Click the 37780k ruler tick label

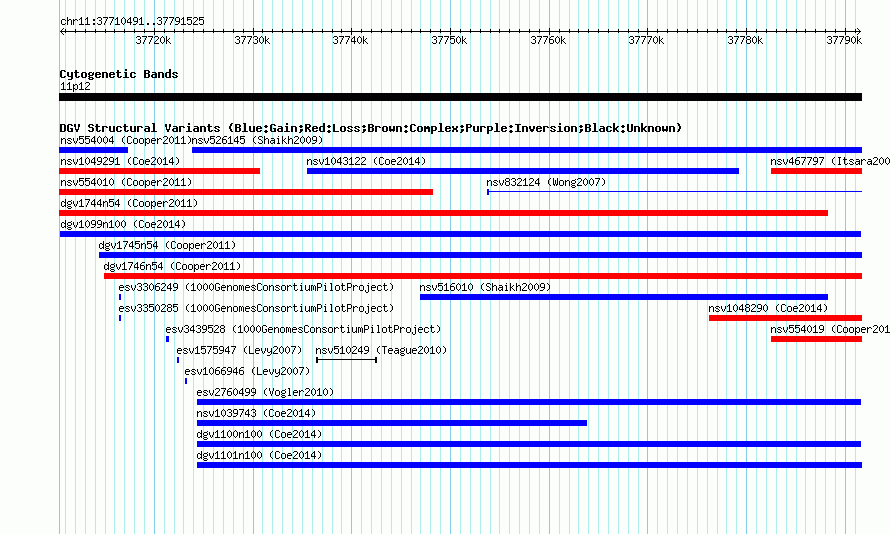click(x=745, y=40)
